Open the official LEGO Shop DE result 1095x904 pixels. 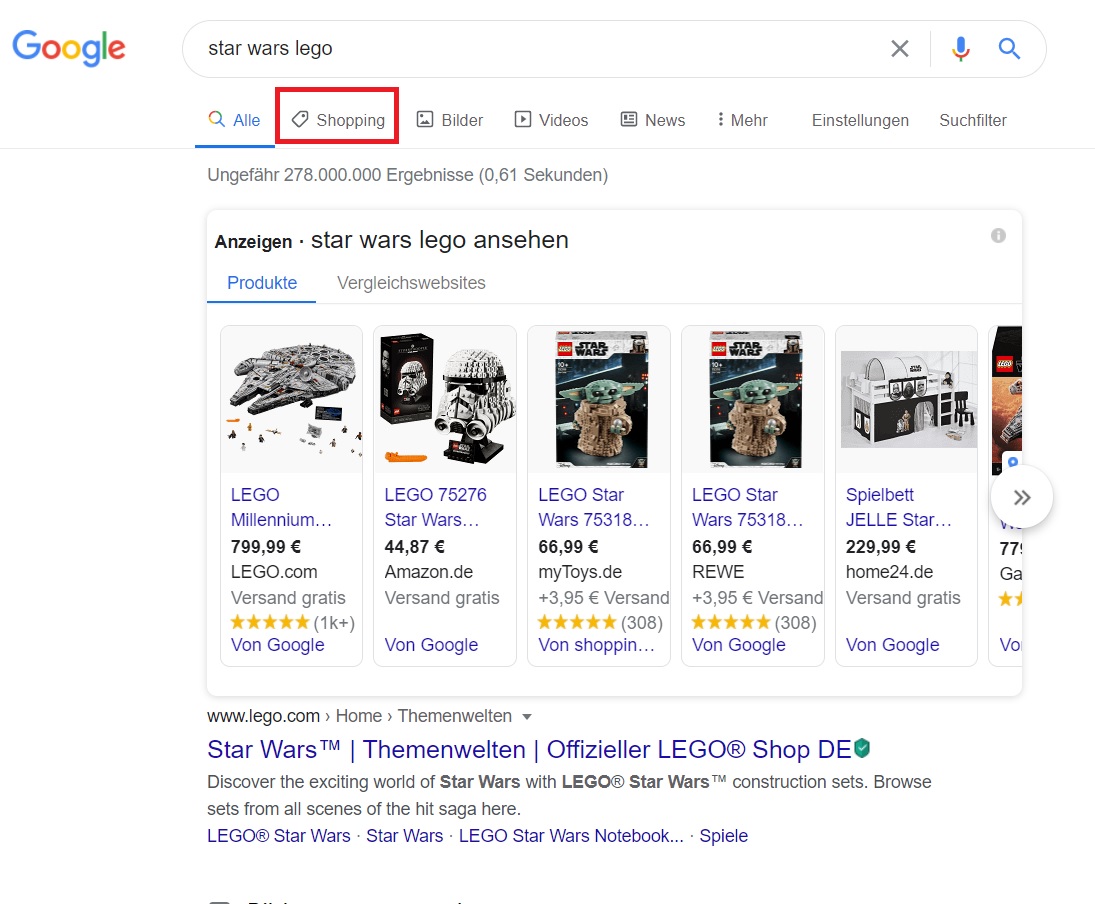pyautogui.click(x=529, y=750)
